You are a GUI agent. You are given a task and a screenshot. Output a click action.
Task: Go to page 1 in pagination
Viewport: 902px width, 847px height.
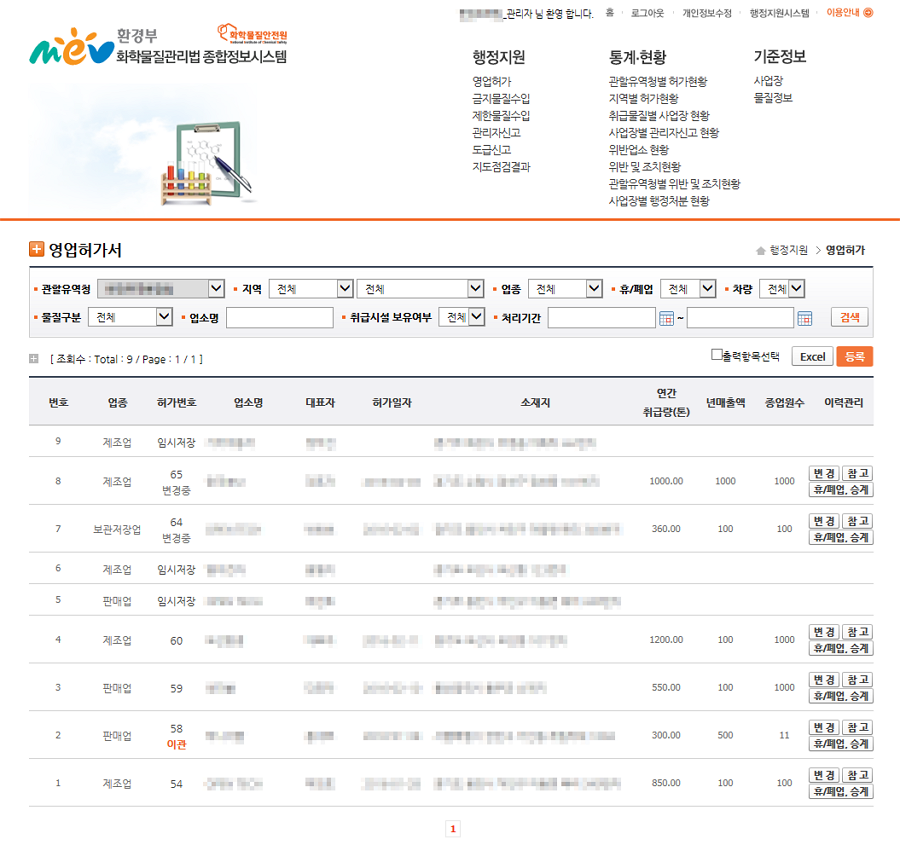453,829
